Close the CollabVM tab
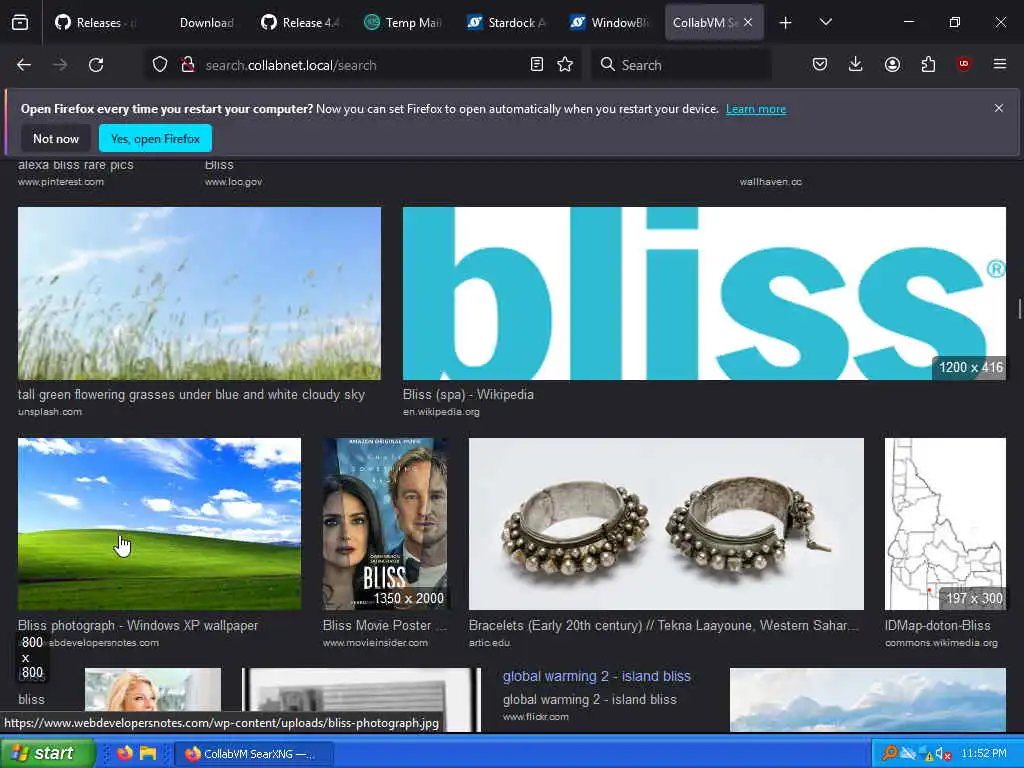The width and height of the screenshot is (1024, 768). pyautogui.click(x=748, y=22)
